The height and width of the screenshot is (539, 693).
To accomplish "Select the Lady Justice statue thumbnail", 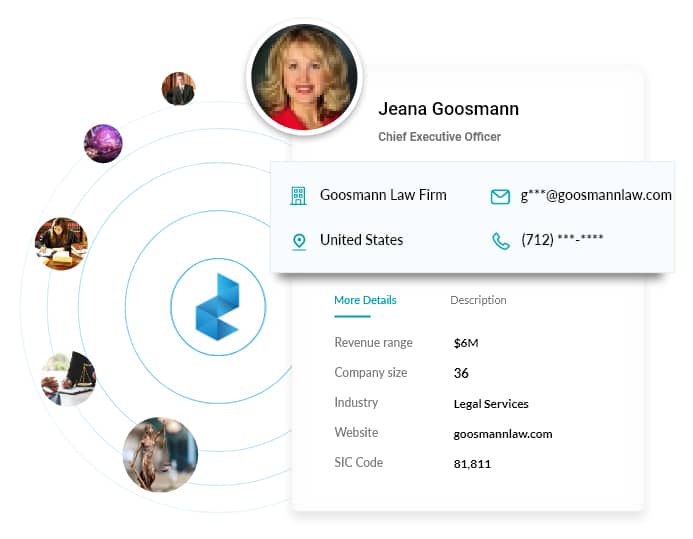I will click(x=160, y=455).
